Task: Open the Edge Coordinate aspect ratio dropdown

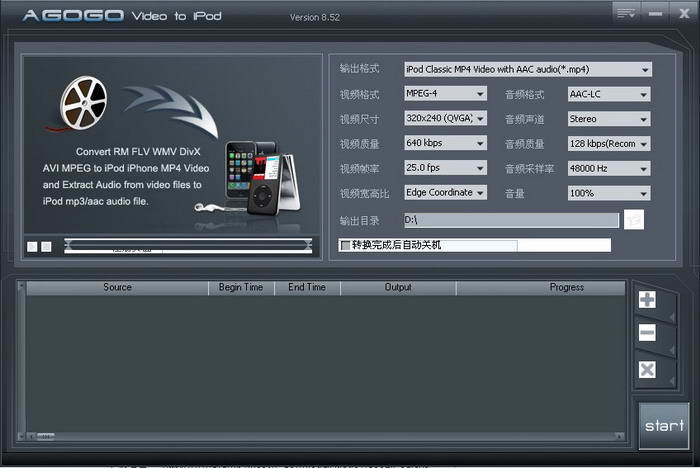Action: click(445, 192)
